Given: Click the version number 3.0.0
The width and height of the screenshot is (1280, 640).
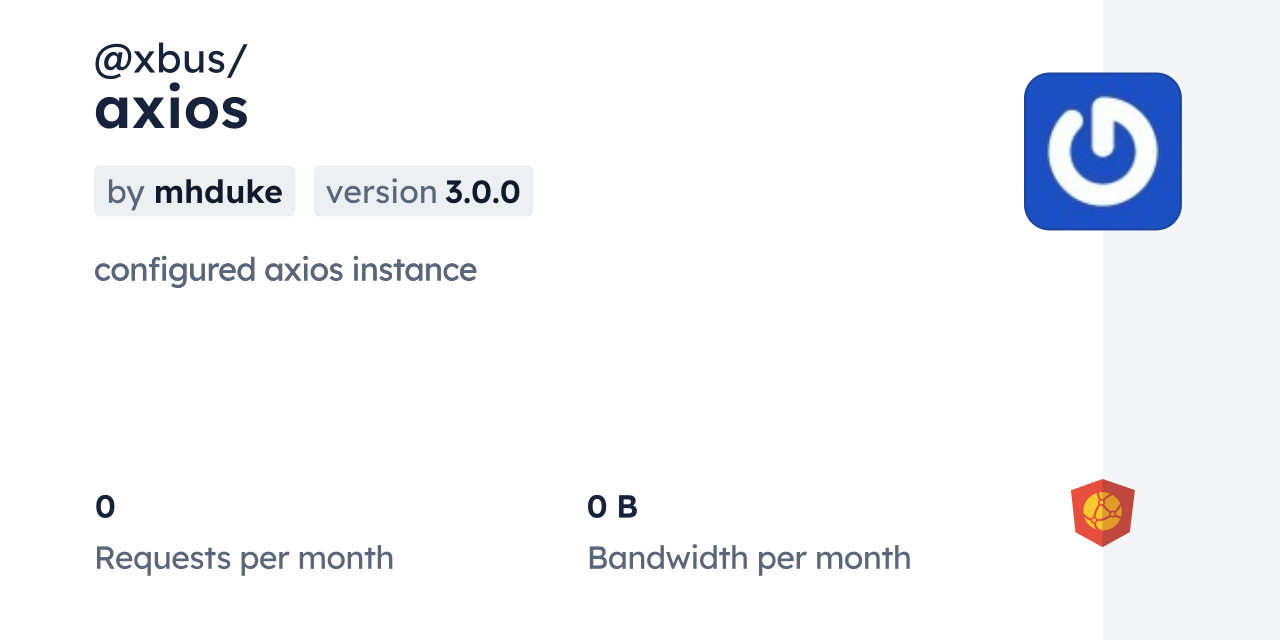Looking at the screenshot, I should 483,191.
